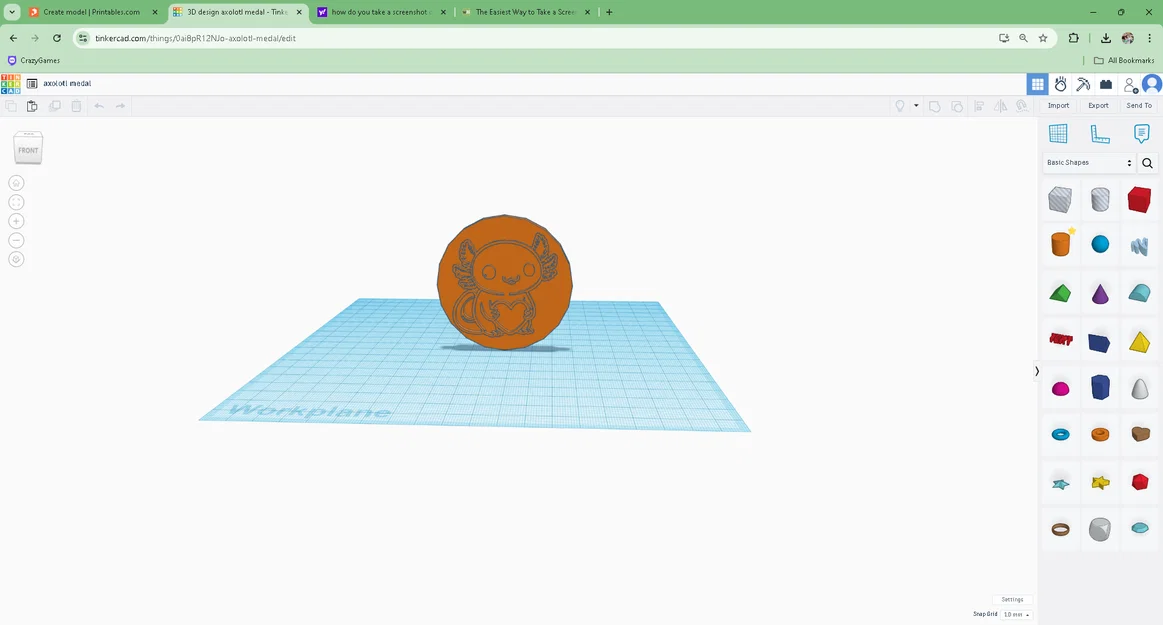This screenshot has width=1163, height=625.
Task: Zoom out with the minus button
Action: [16, 240]
